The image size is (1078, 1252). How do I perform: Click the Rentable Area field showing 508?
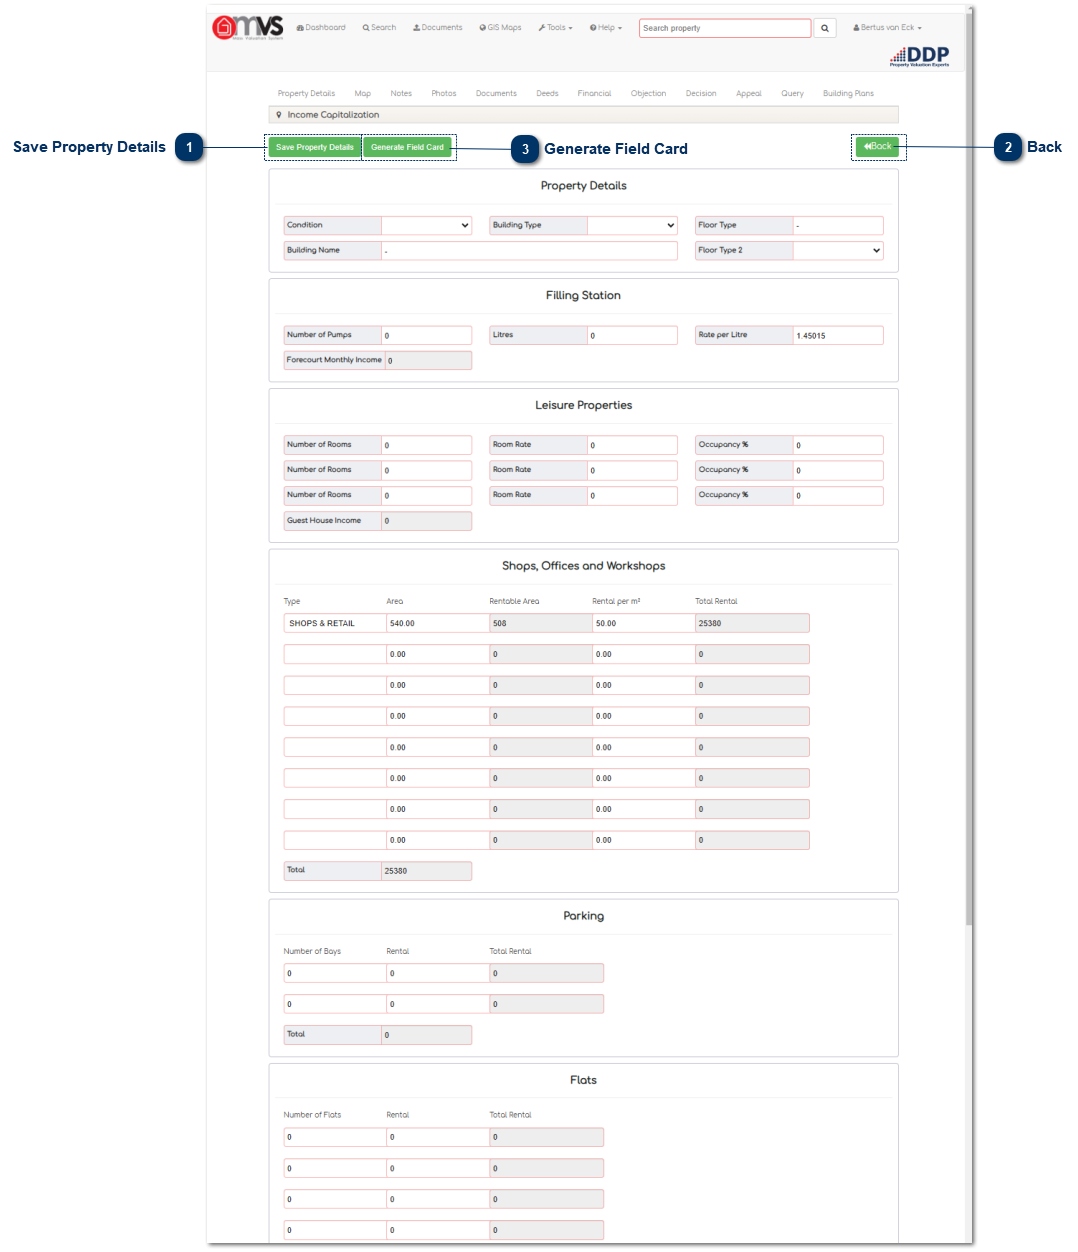click(541, 623)
